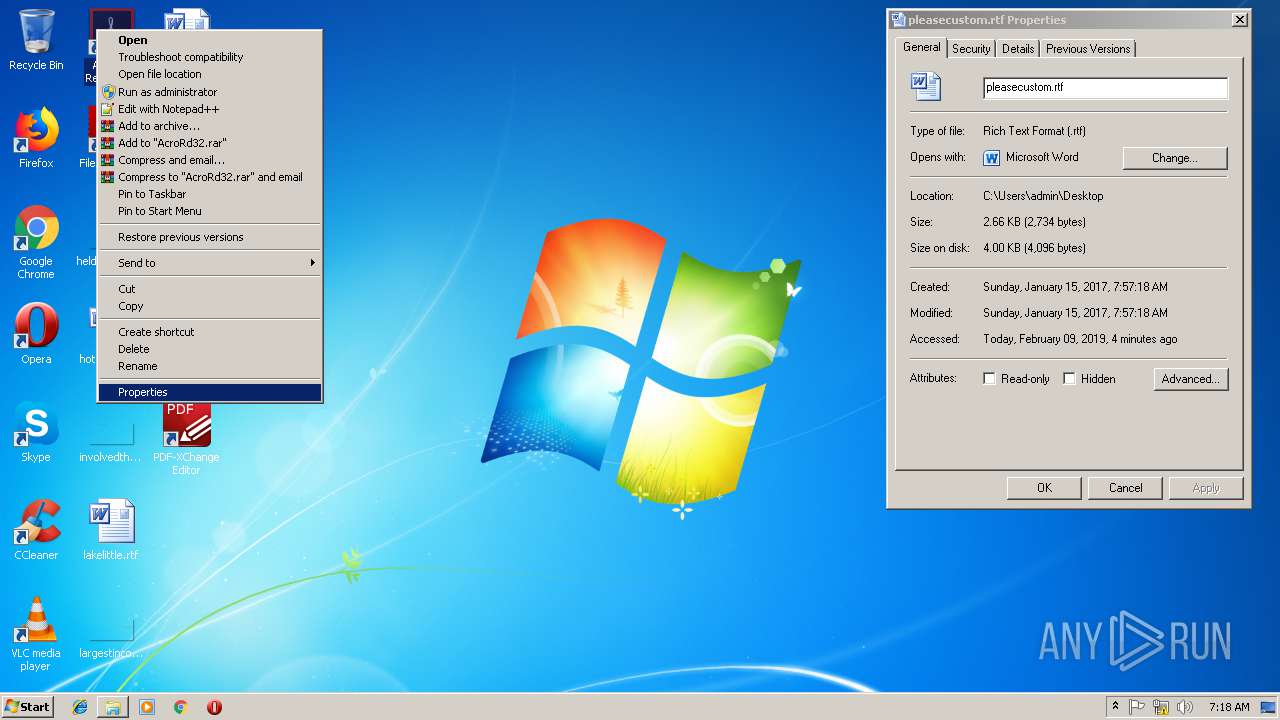Click the Opera taskbar icon

point(214,707)
